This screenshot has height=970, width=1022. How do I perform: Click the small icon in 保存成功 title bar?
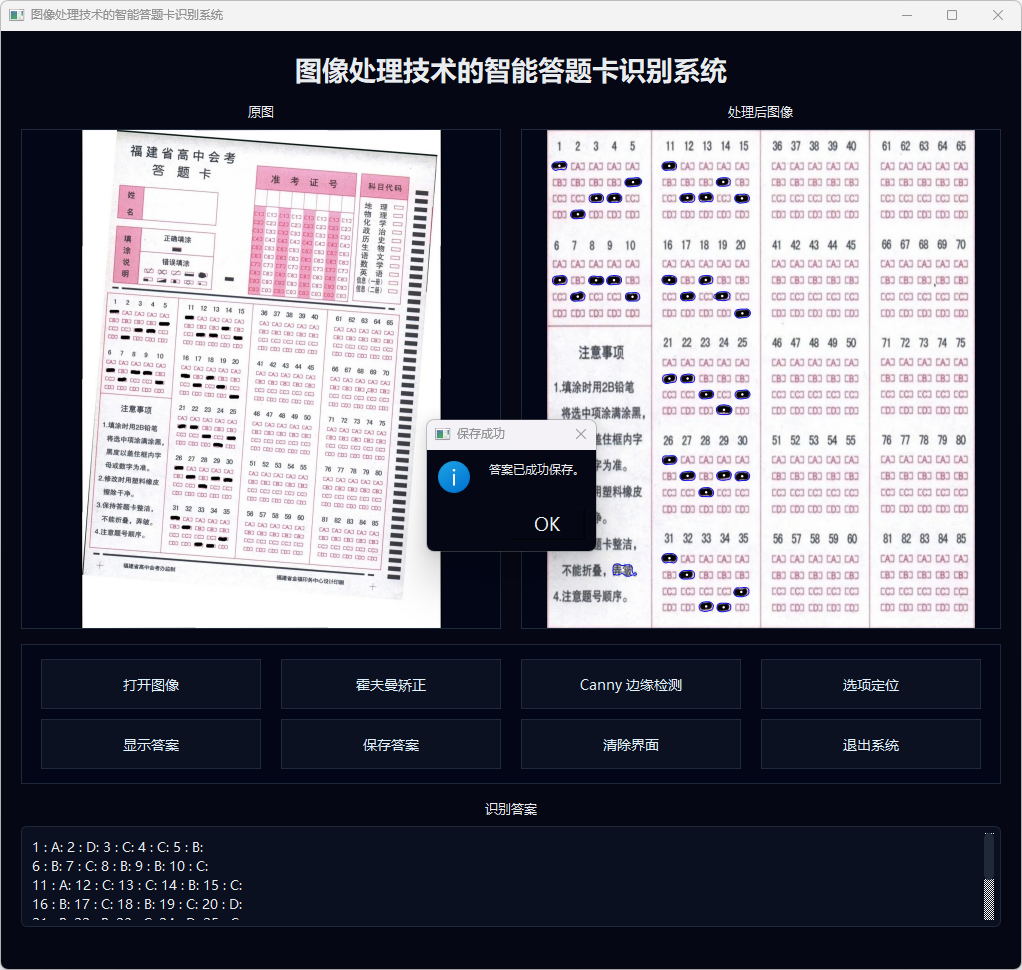442,434
